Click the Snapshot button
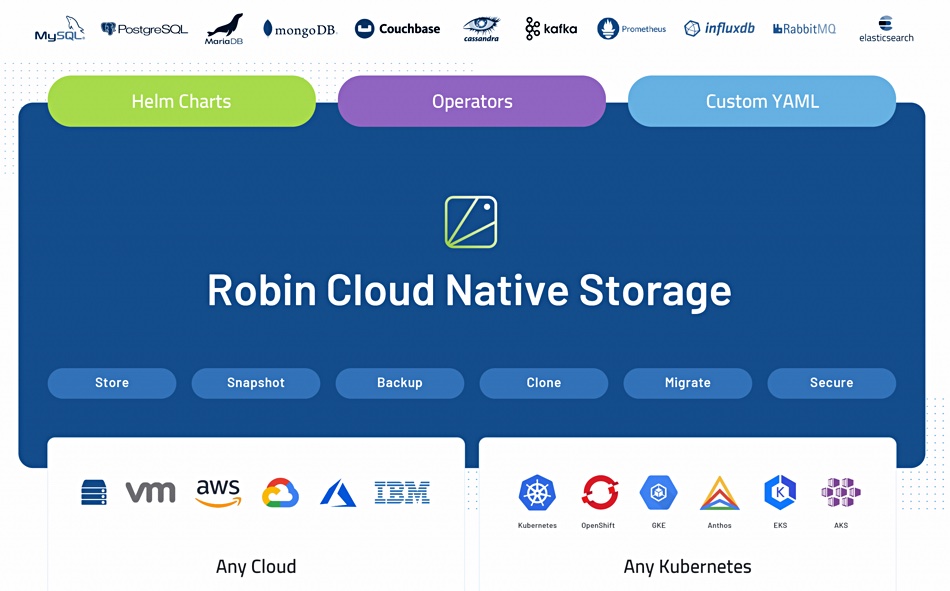 256,383
